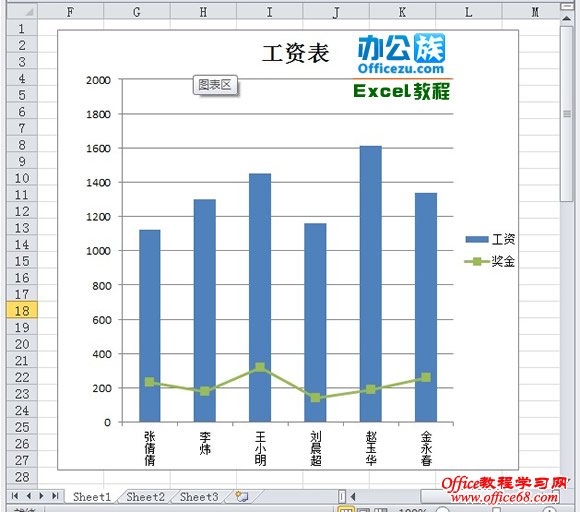Image resolution: width=580 pixels, height=512 pixels.
Task: Select the 奖金 marker for 金永春
Action: (x=426, y=377)
